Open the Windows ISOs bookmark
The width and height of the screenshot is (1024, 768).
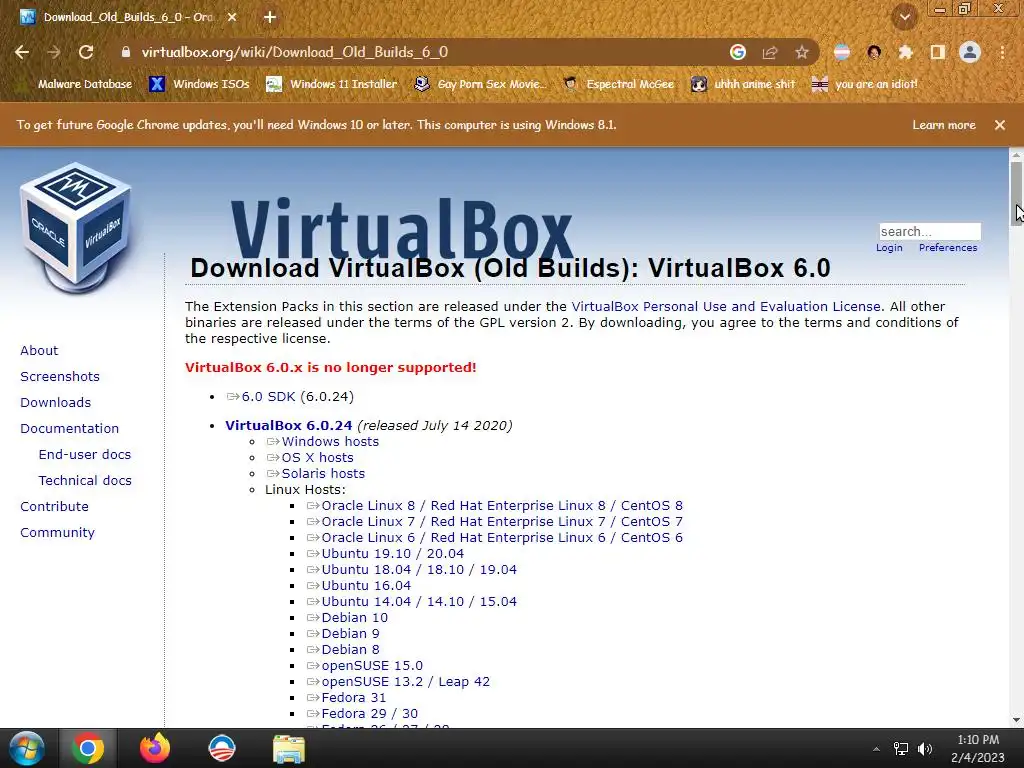point(199,84)
